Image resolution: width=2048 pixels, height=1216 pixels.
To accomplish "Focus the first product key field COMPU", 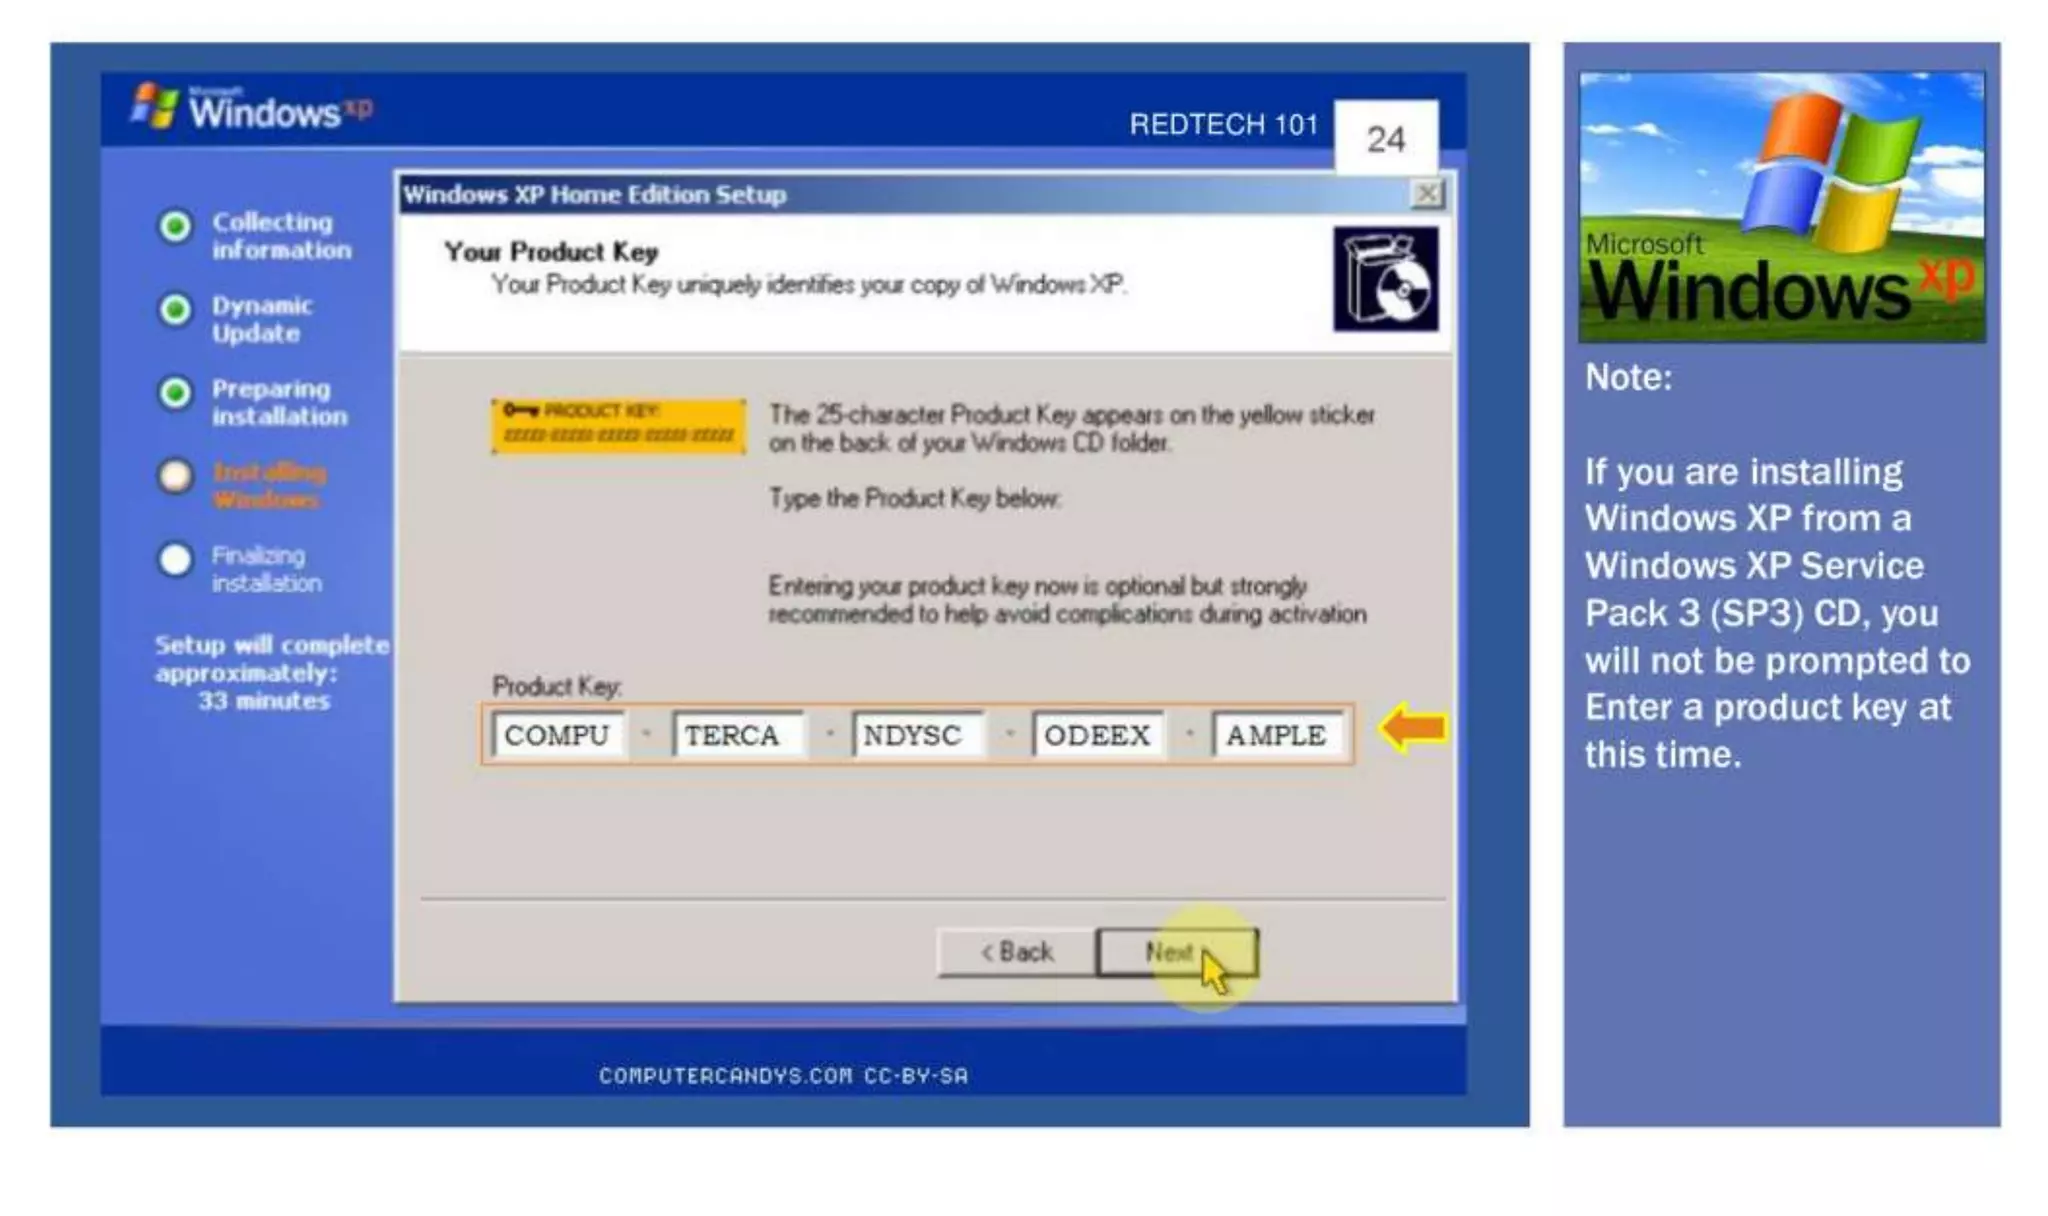I will tap(558, 735).
